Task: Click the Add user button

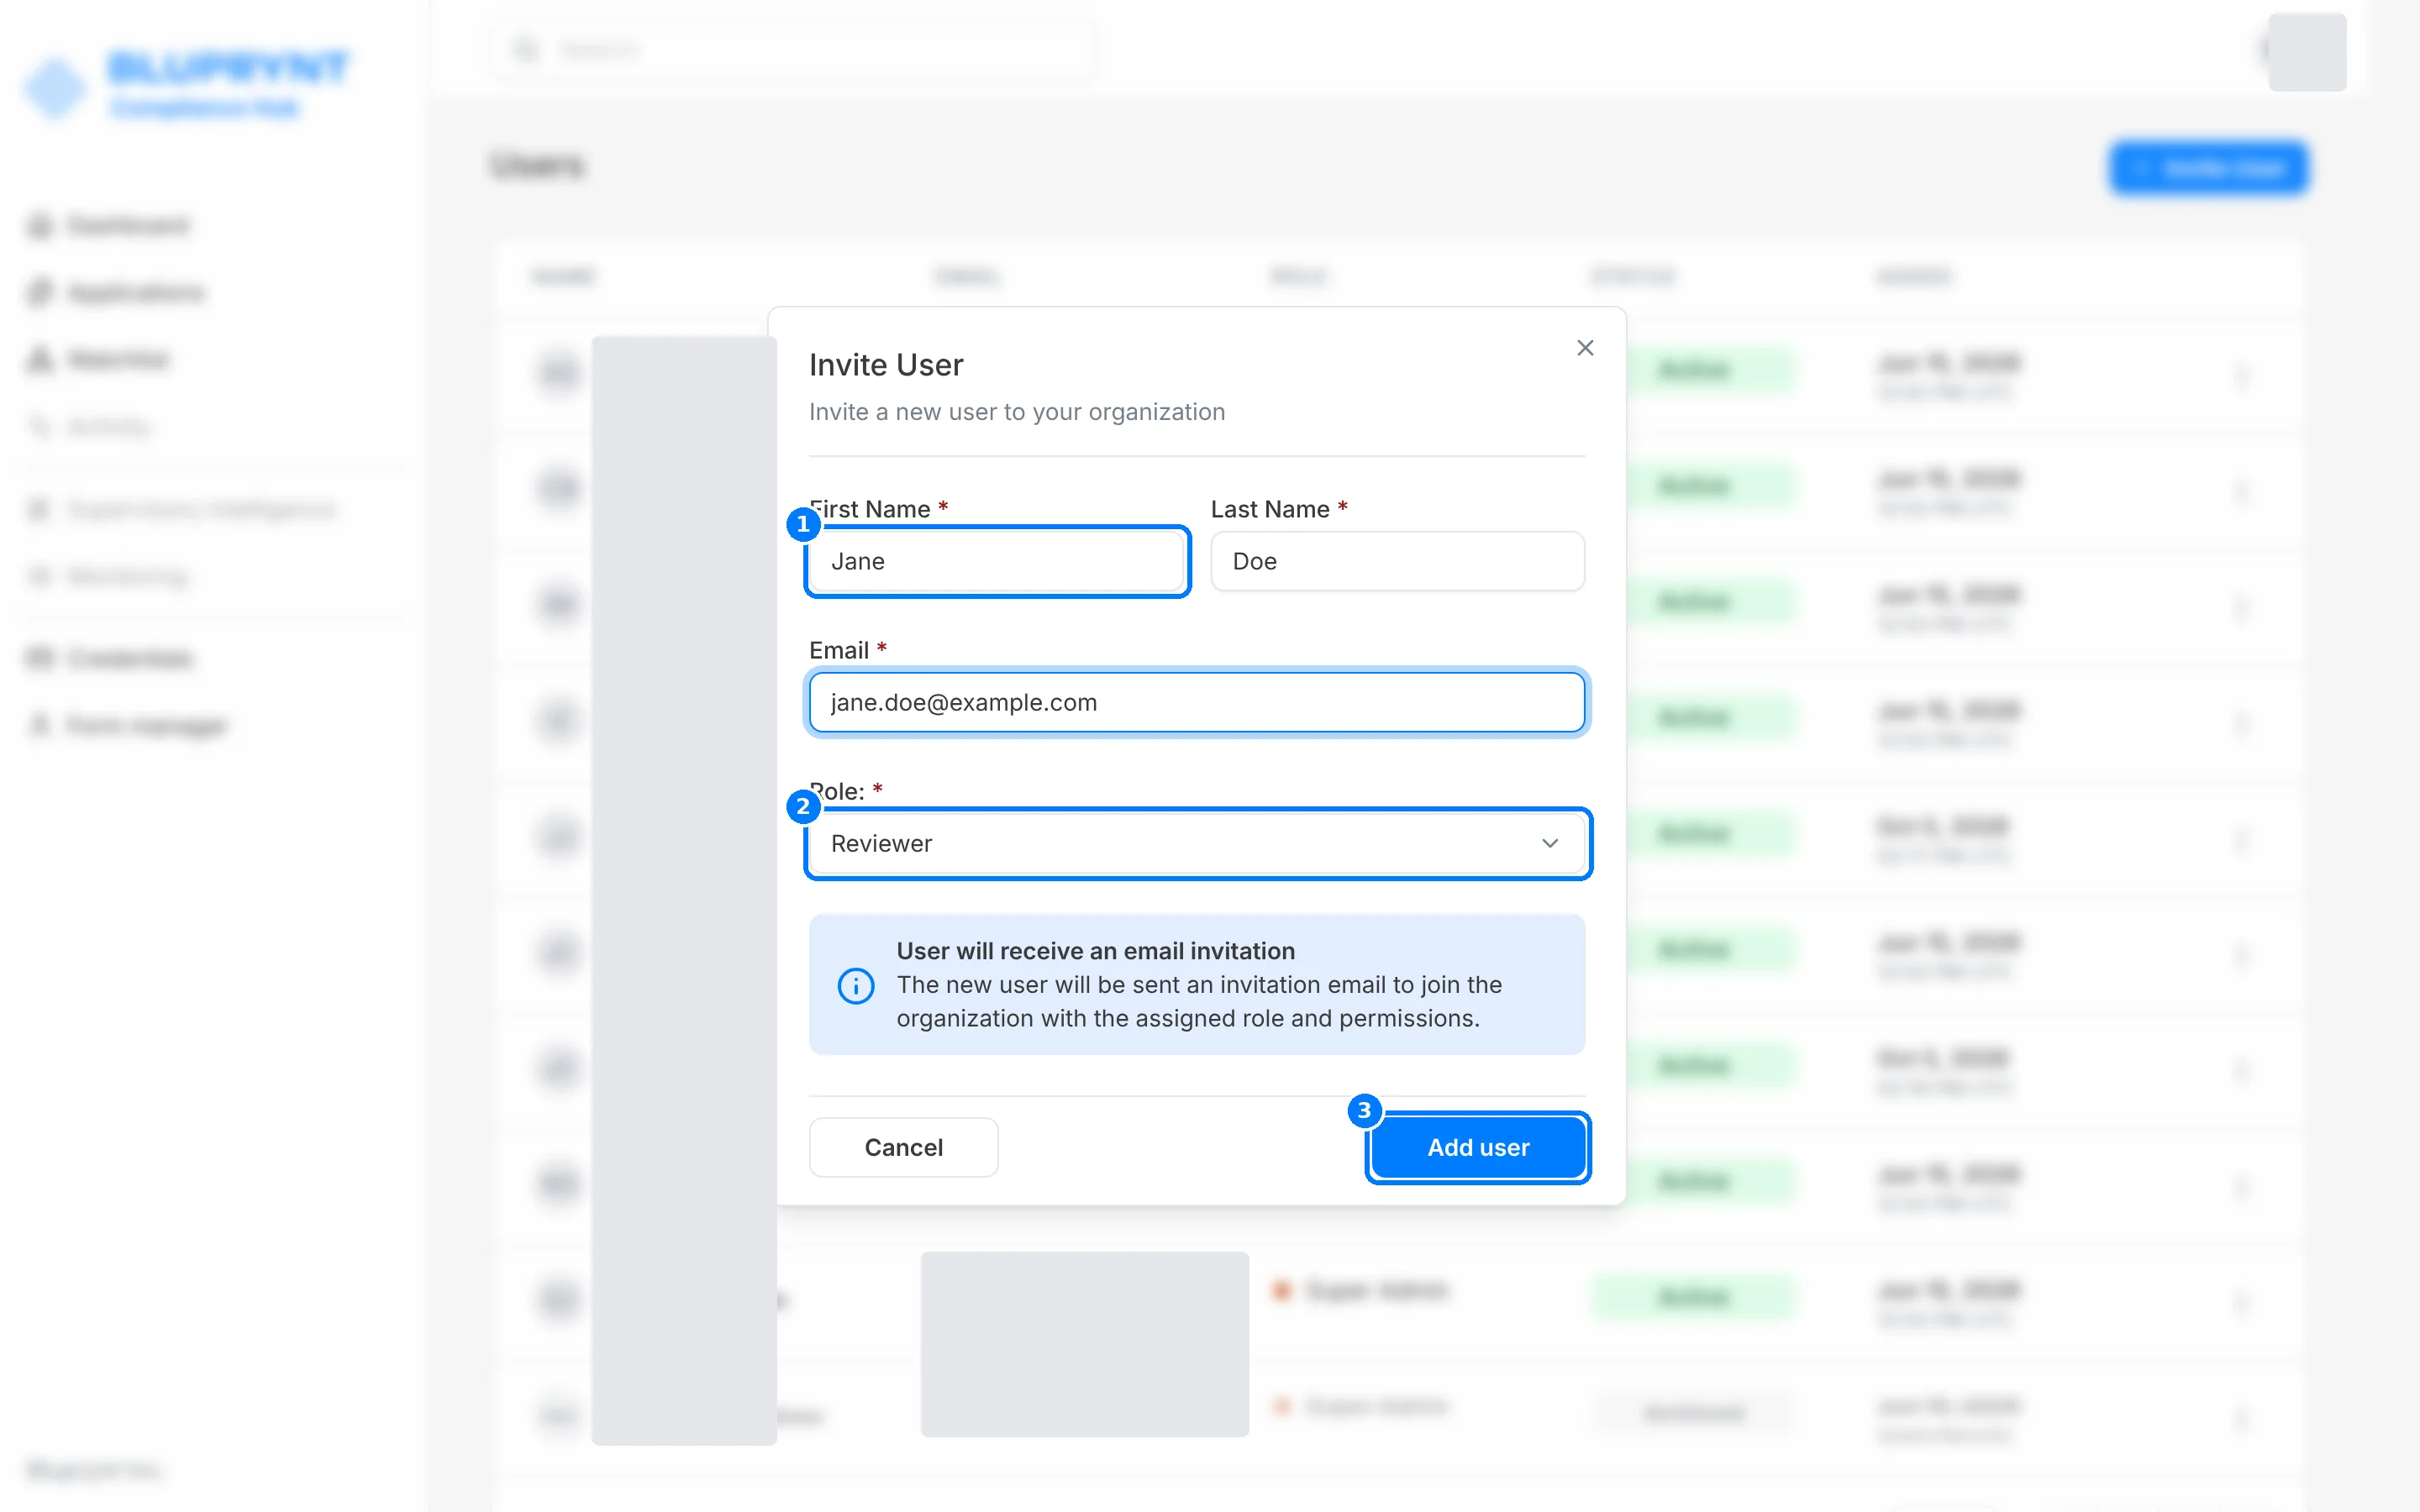Action: tap(1478, 1147)
